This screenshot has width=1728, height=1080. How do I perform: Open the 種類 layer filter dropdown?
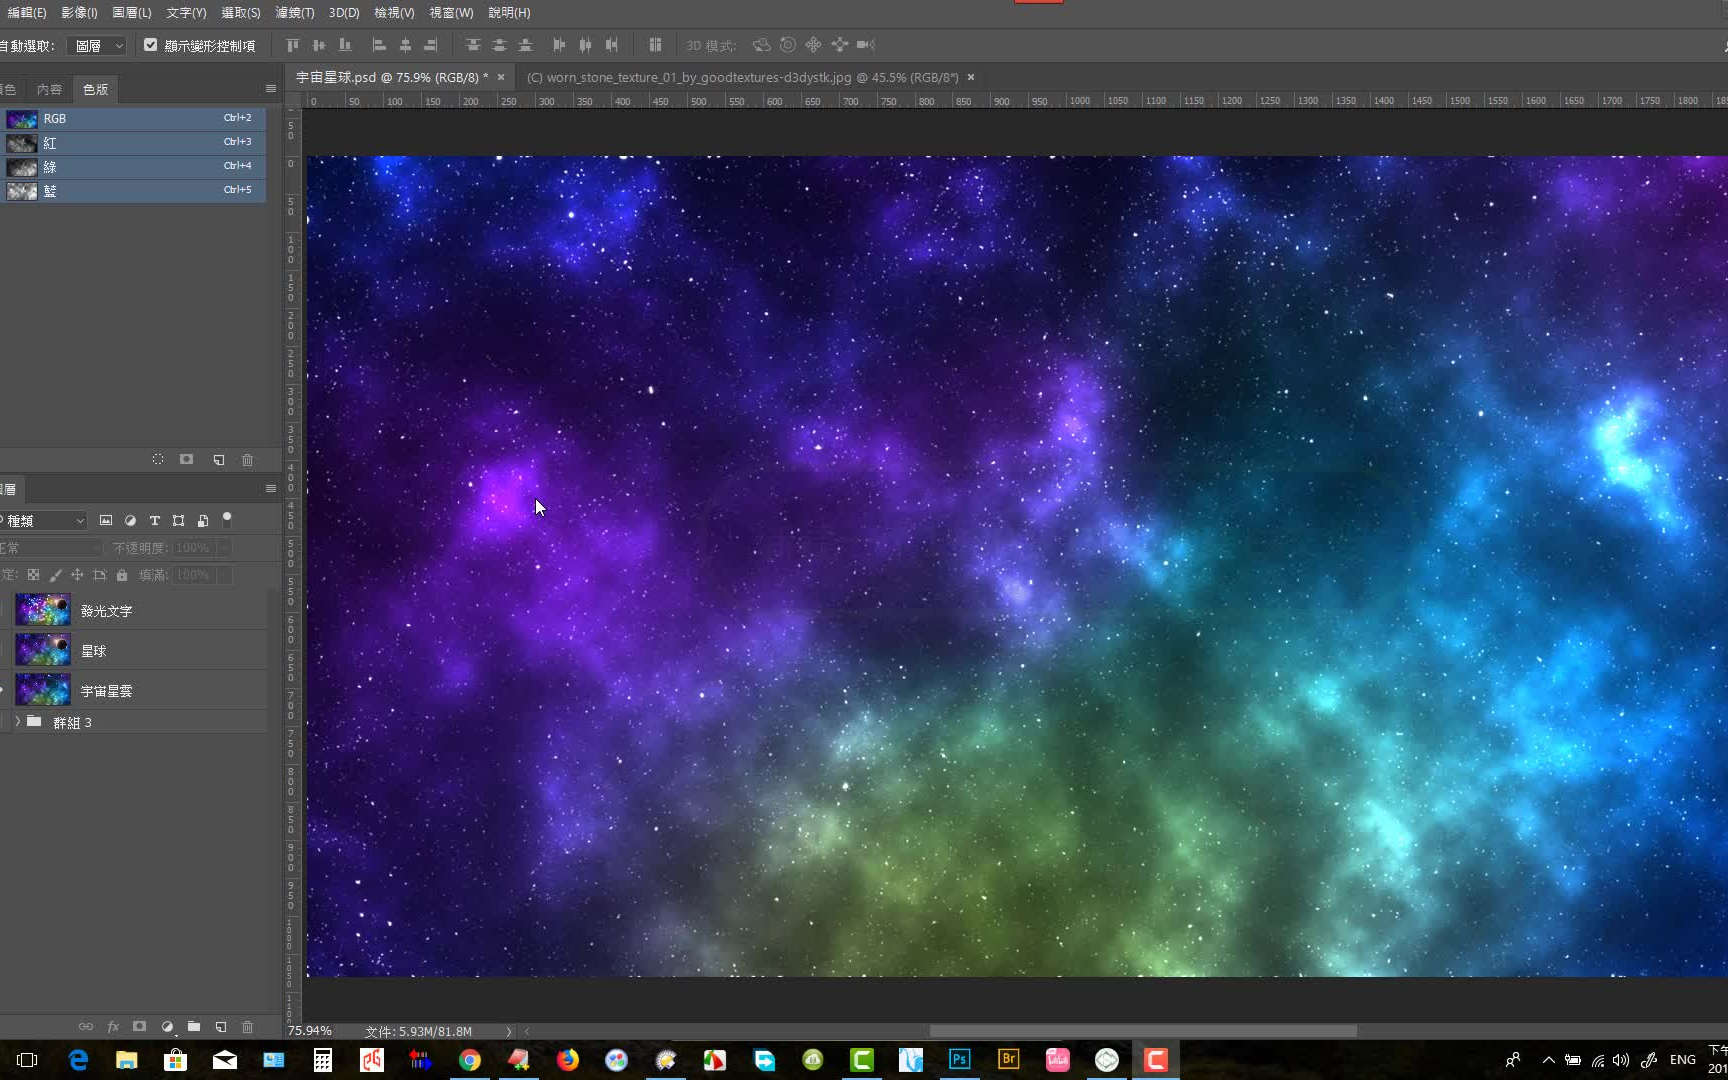coord(45,520)
